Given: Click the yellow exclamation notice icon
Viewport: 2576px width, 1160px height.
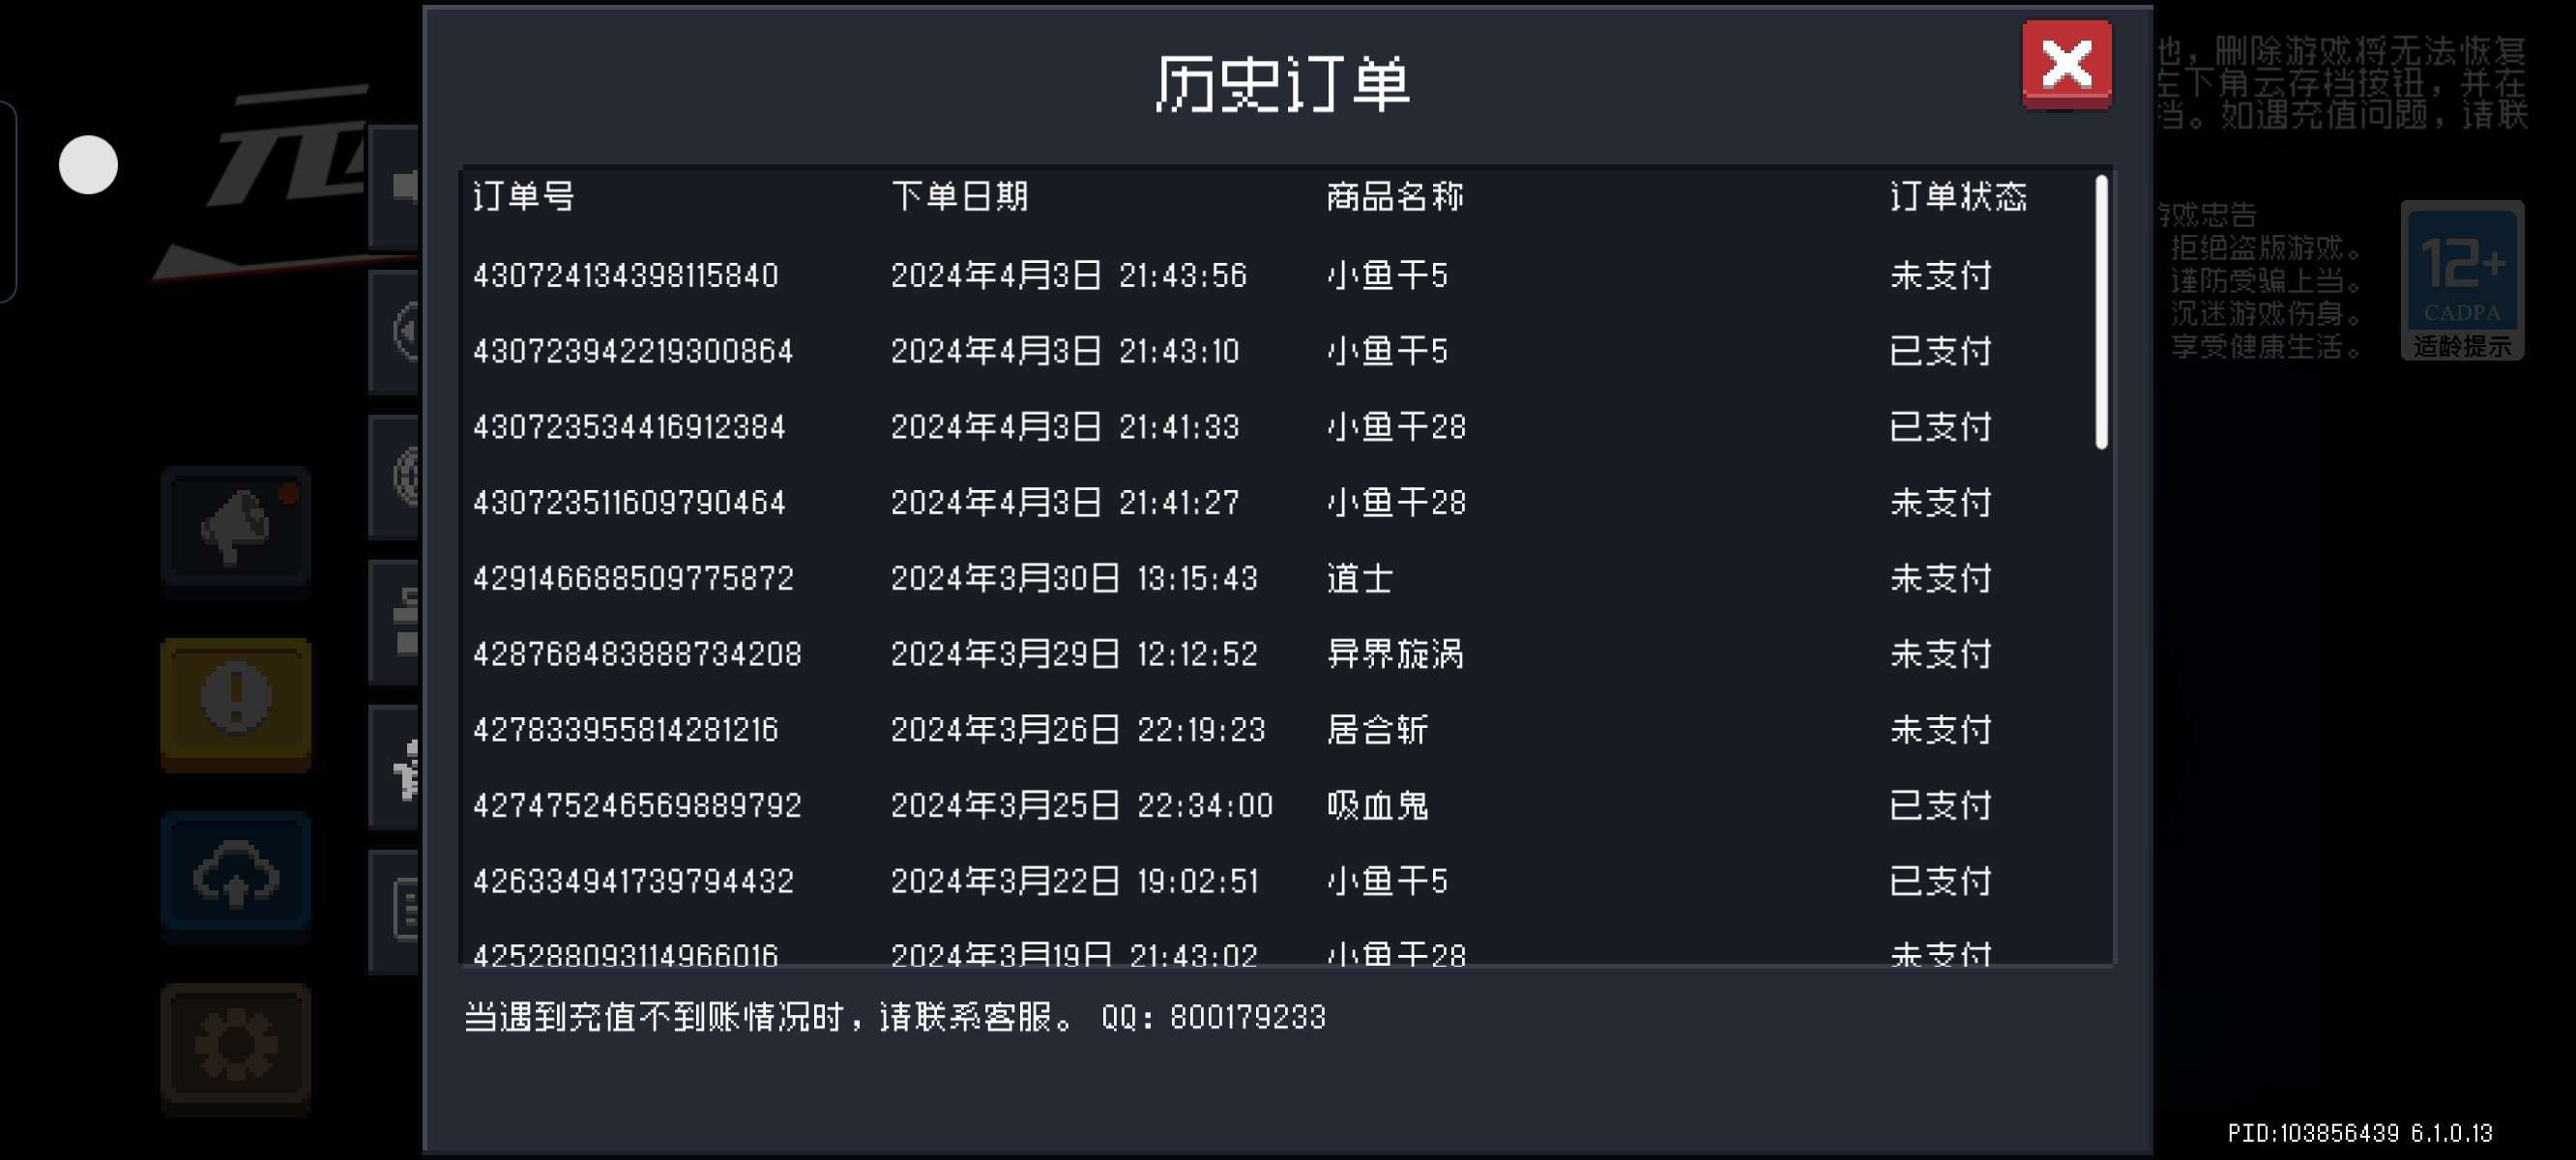Looking at the screenshot, I should click(x=236, y=700).
